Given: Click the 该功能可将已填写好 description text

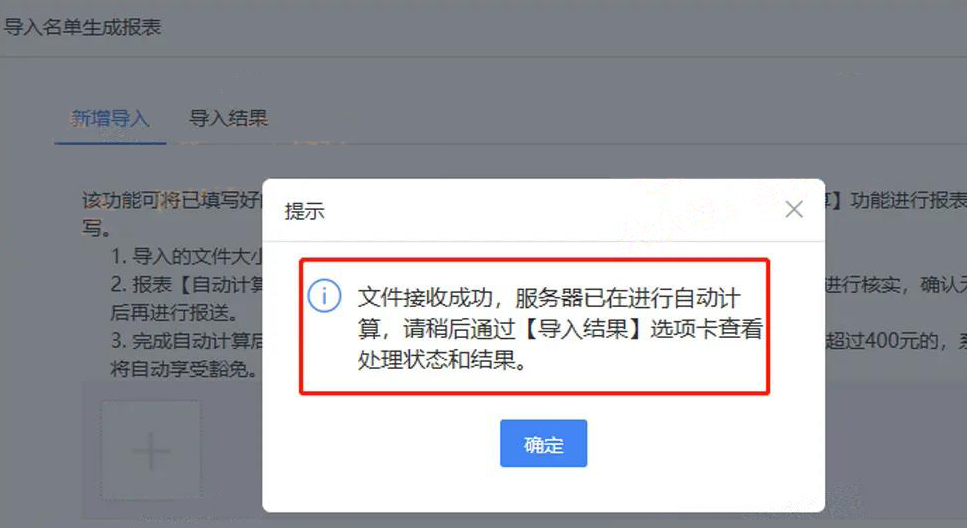Looking at the screenshot, I should (172, 200).
